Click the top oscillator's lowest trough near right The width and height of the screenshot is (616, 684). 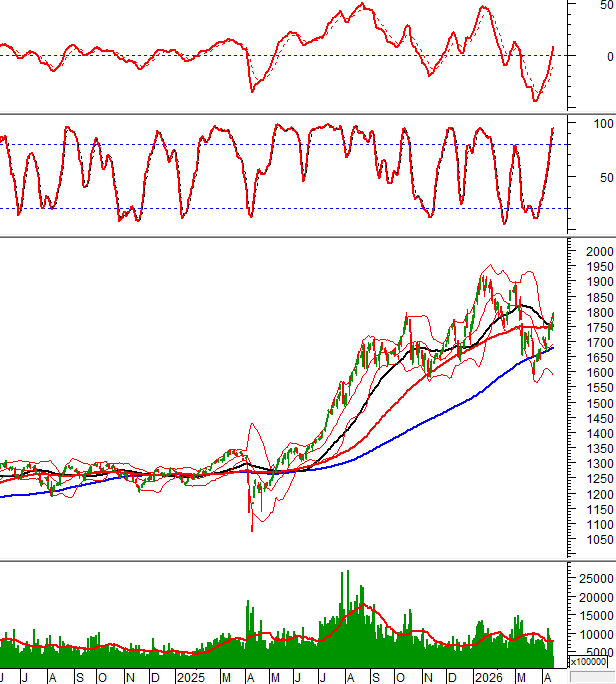pyautogui.click(x=534, y=100)
